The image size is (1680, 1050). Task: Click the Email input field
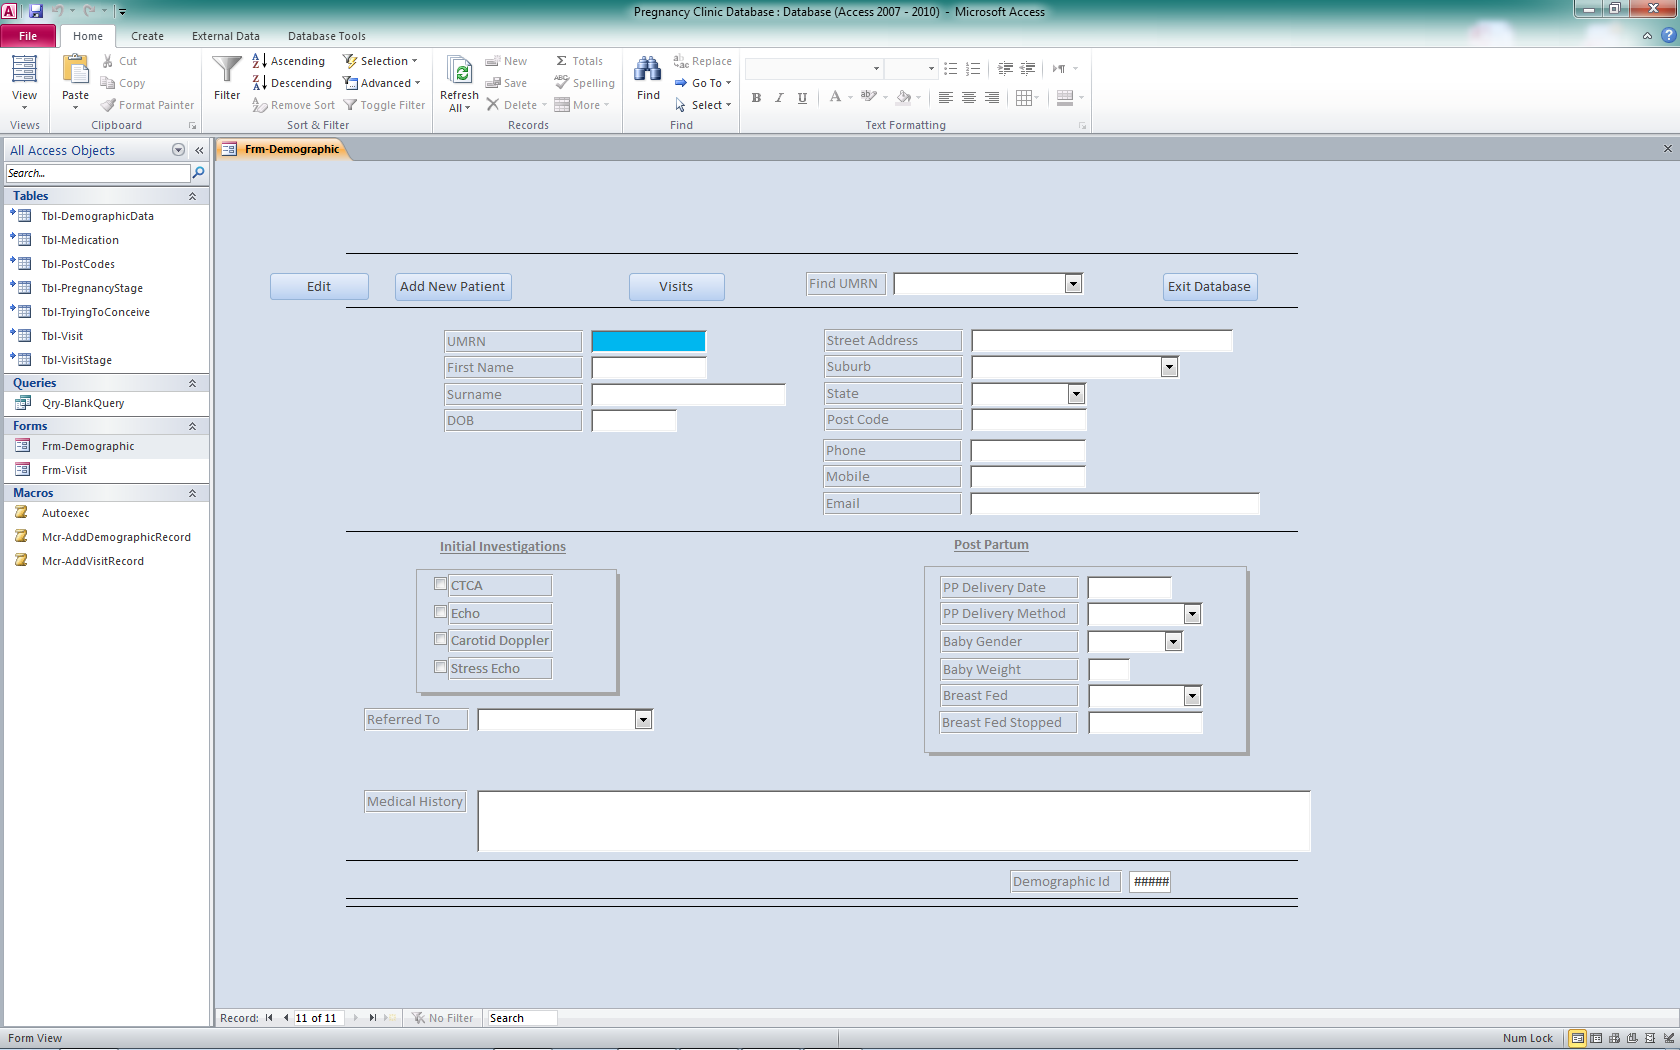click(x=1115, y=504)
